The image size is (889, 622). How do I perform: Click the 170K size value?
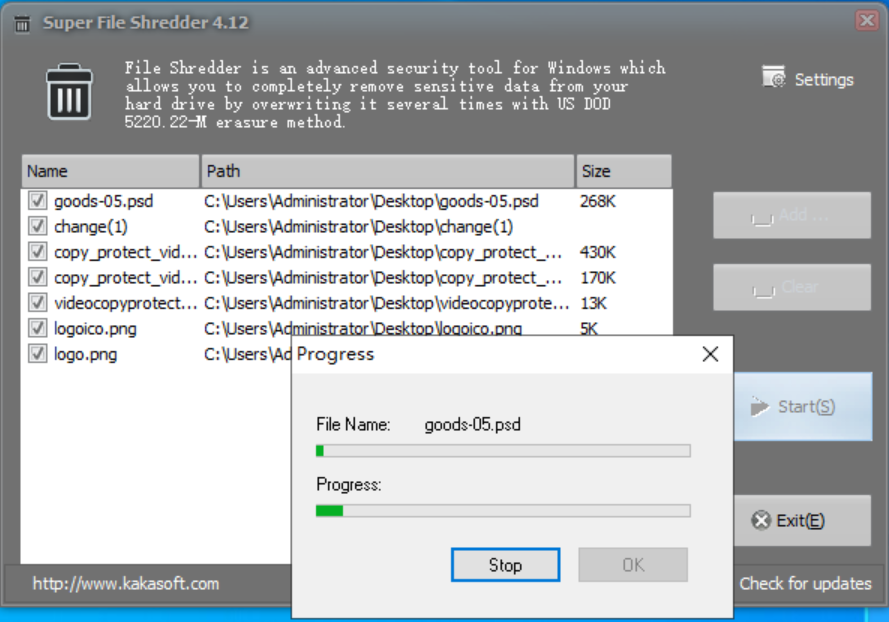pyautogui.click(x=598, y=278)
